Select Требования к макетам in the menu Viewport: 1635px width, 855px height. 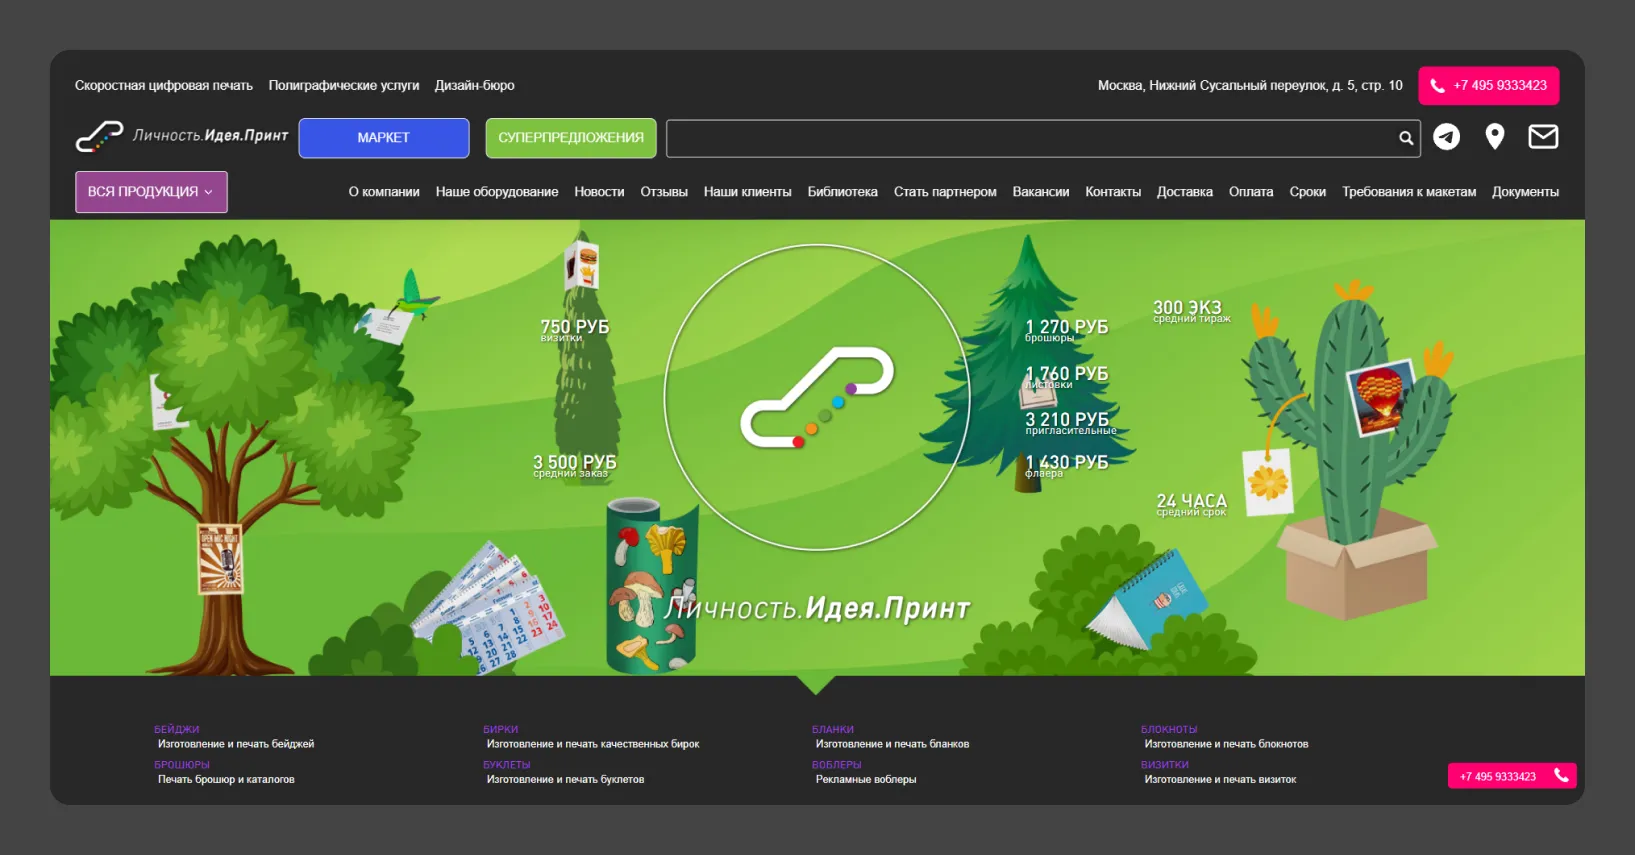(1409, 192)
